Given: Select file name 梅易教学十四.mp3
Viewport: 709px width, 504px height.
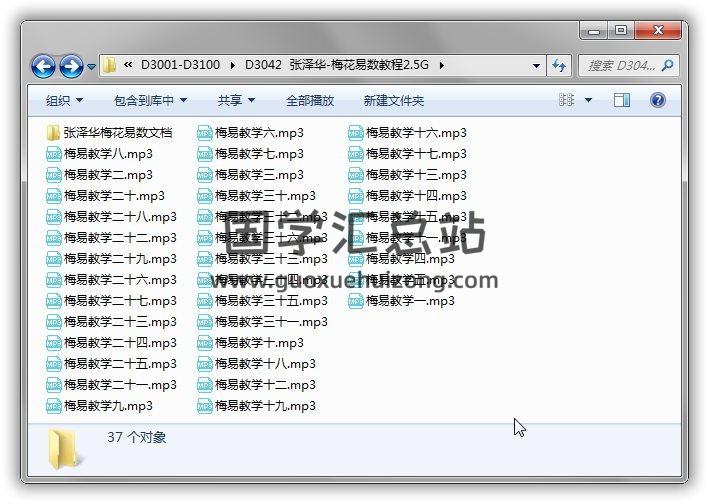Looking at the screenshot, I should (x=416, y=196).
